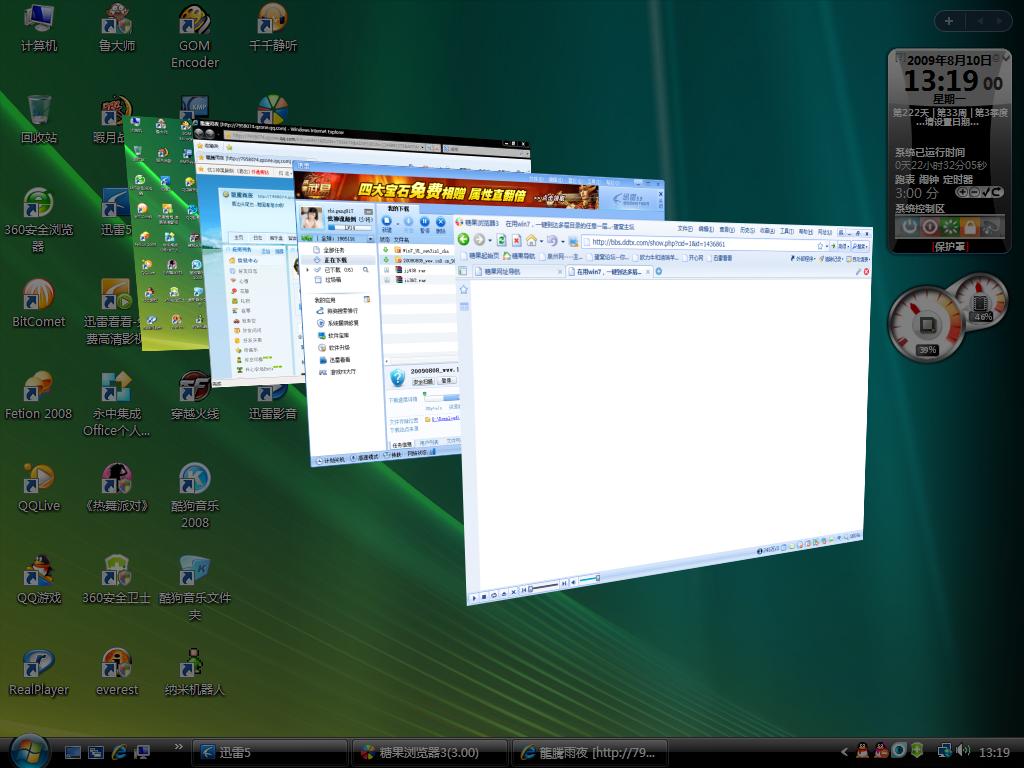Launch RealPlayer from the desktop
This screenshot has height=768, width=1024.
point(39,672)
